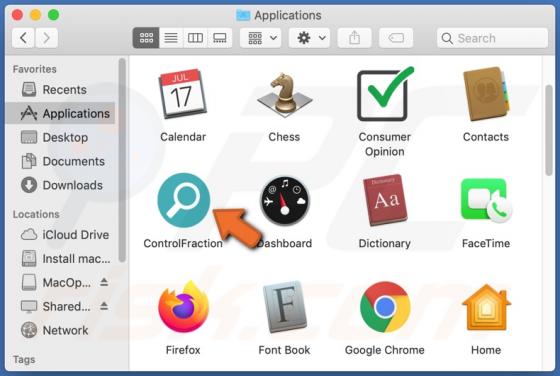
Task: Go forward with the right chevron
Action: tap(46, 38)
